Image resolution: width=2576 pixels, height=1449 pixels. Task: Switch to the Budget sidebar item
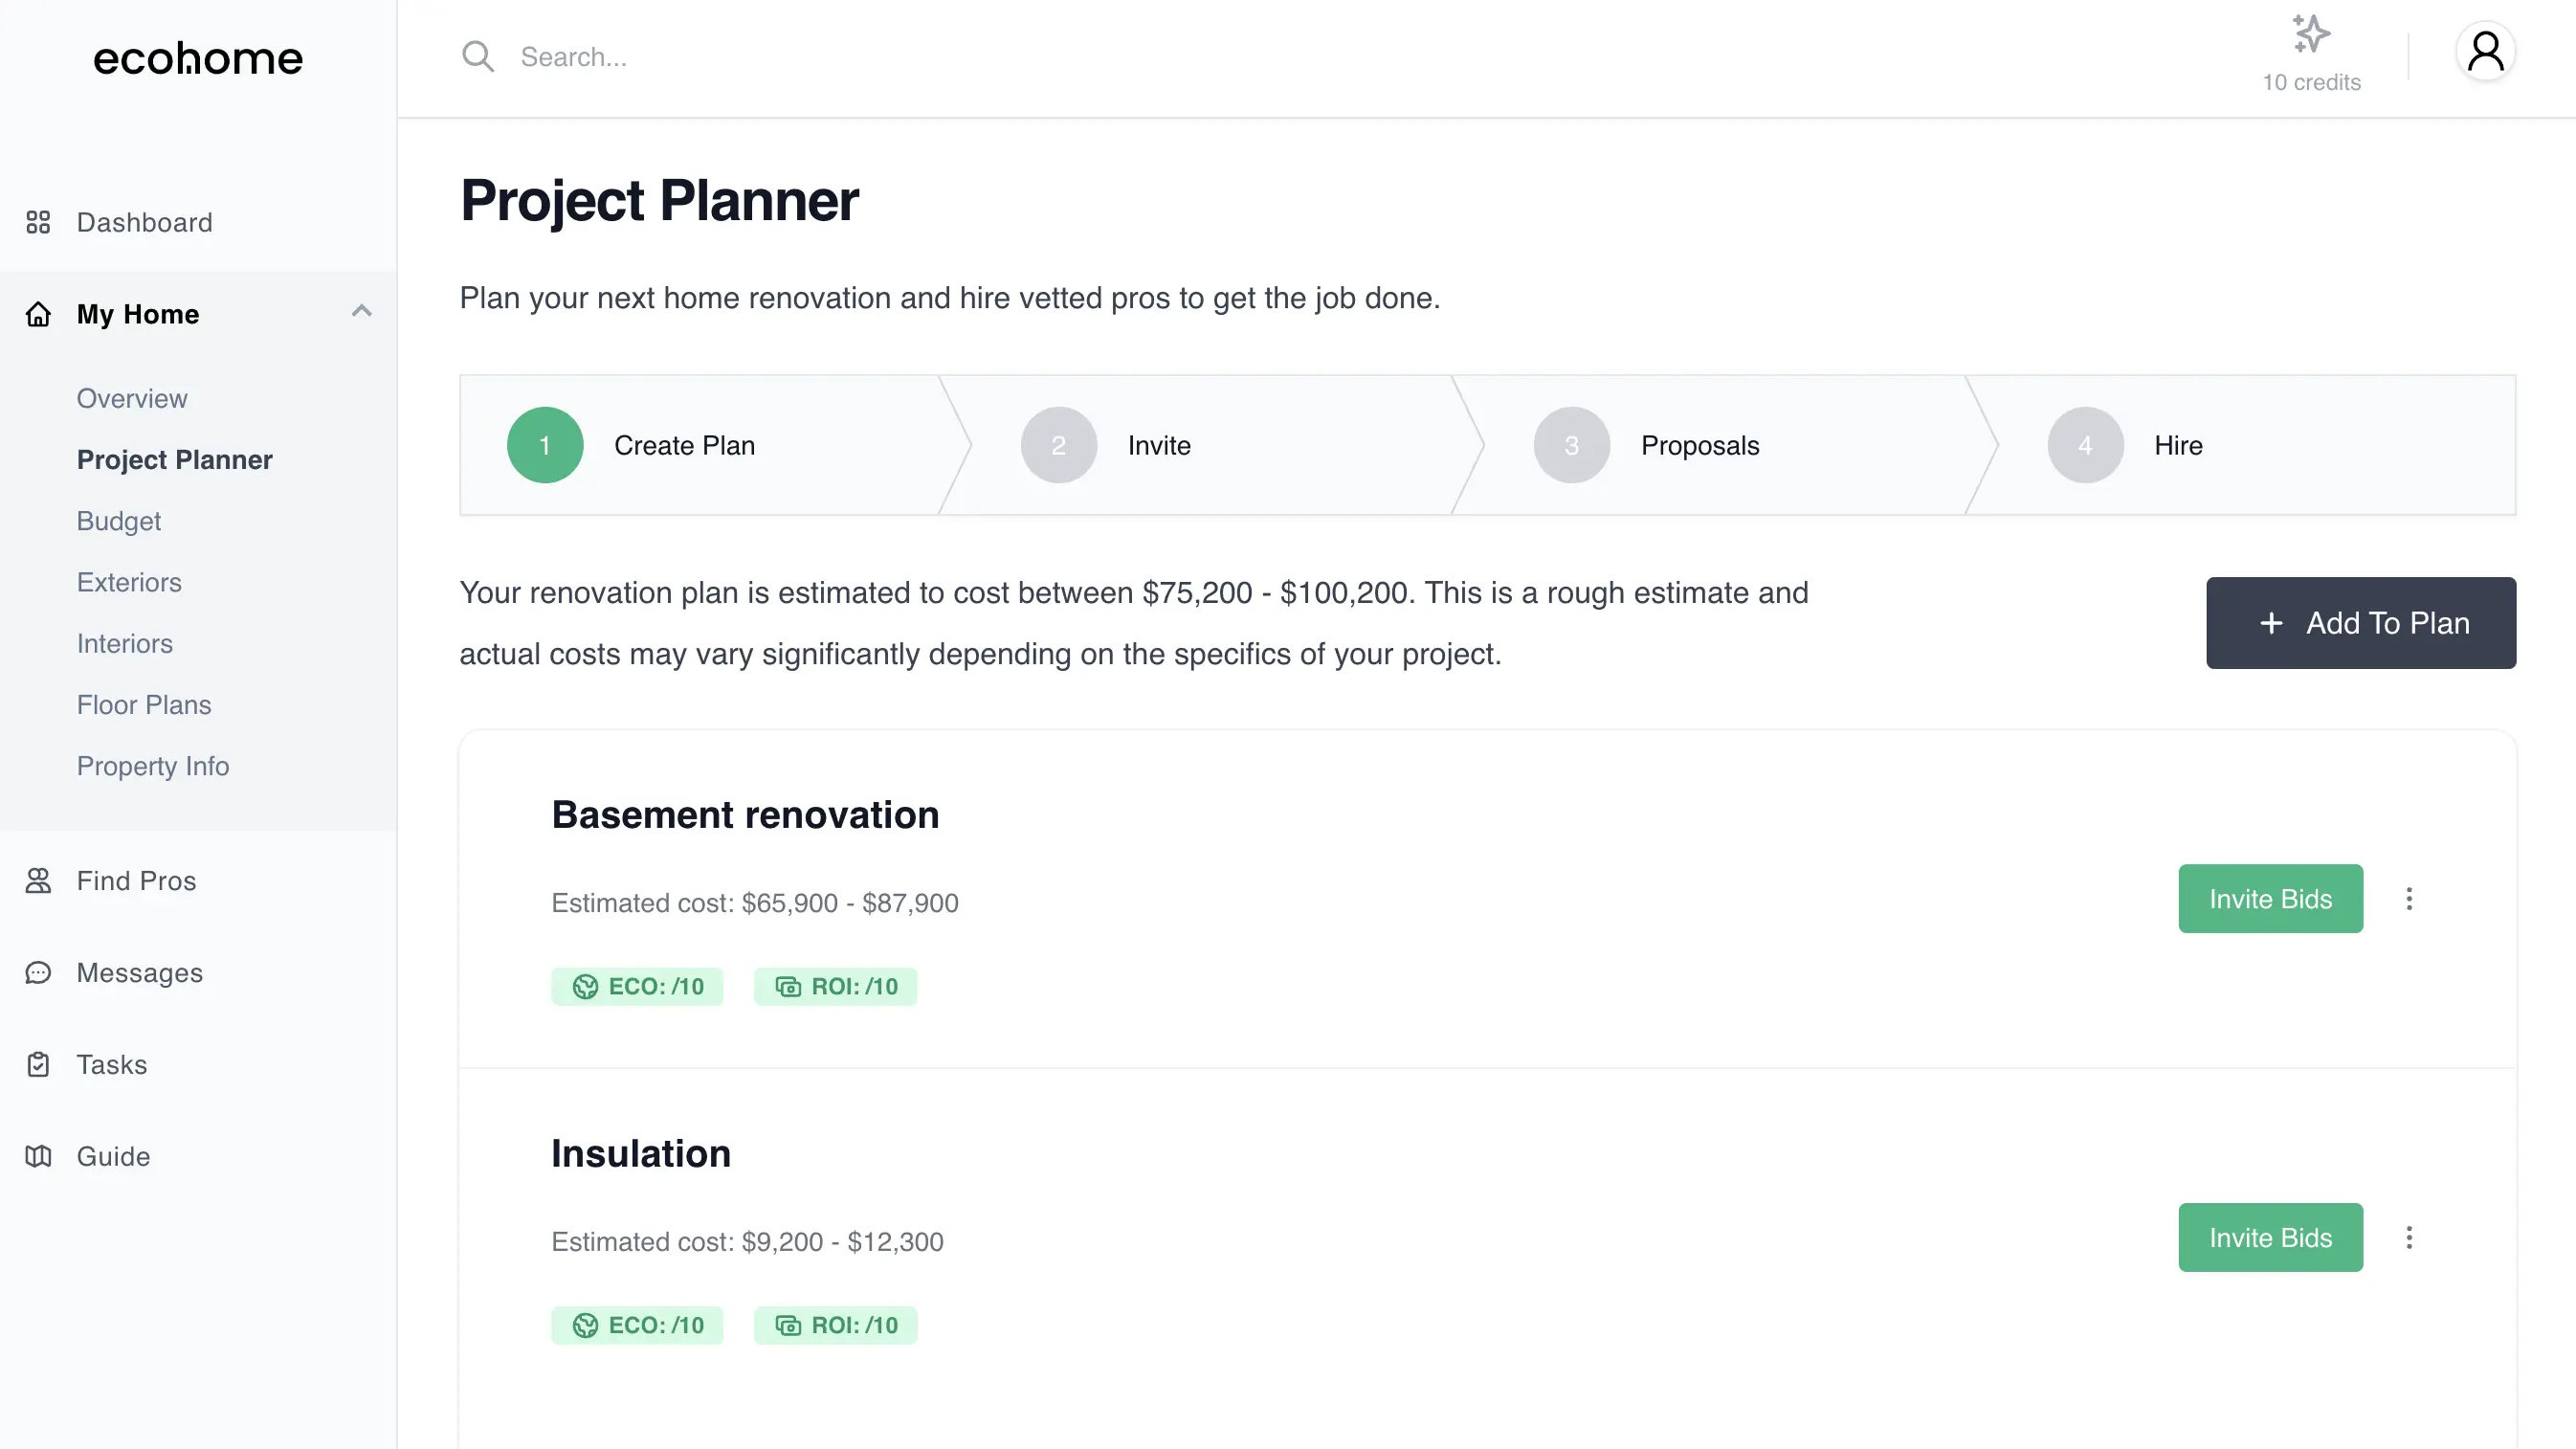(x=118, y=521)
